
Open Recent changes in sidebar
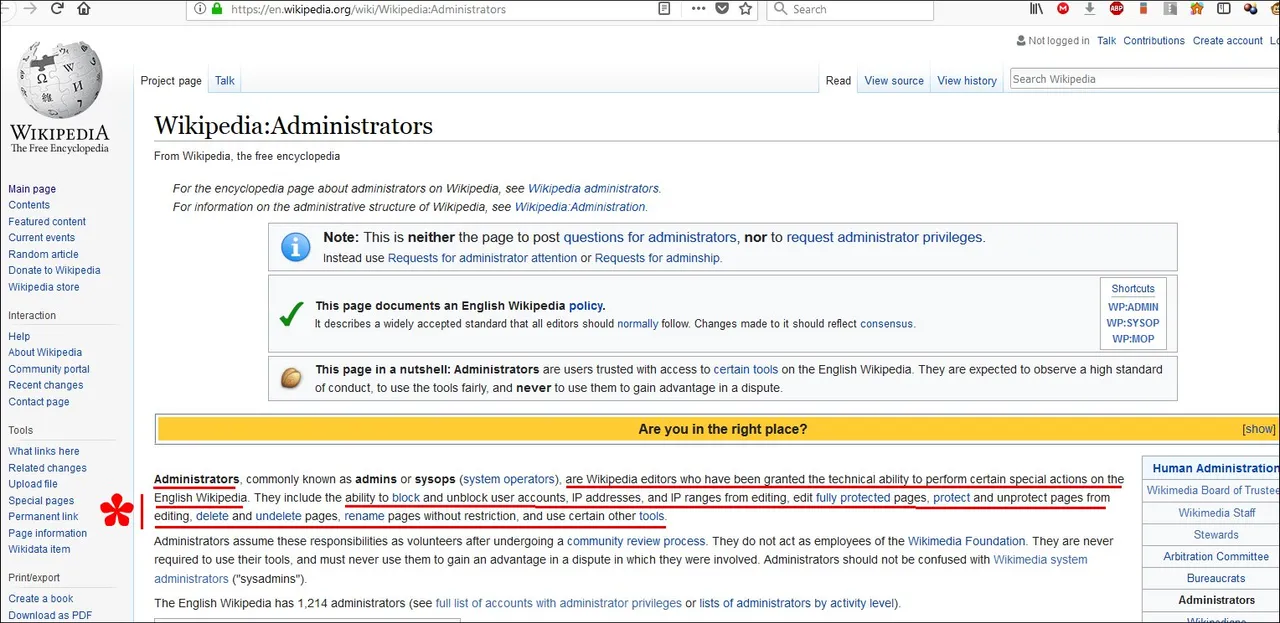click(46, 385)
